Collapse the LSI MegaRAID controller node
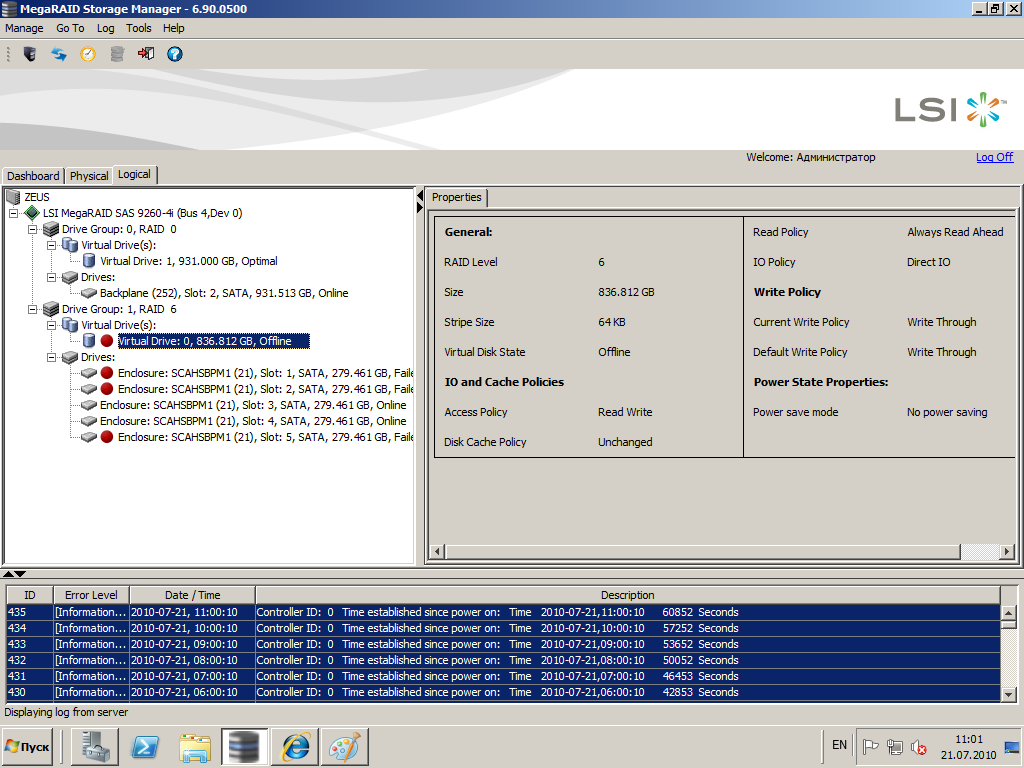 [14, 213]
